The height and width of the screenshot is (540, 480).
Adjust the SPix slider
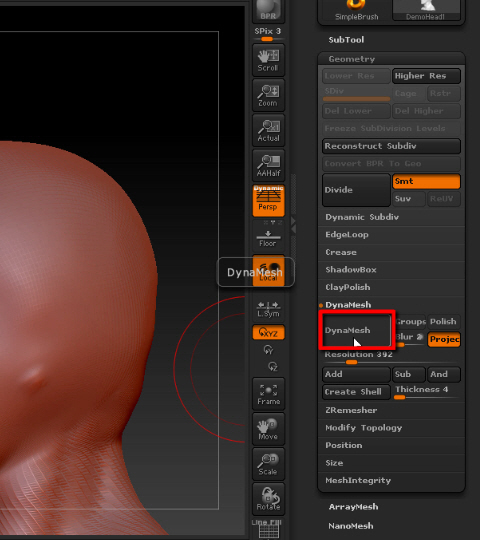click(x=268, y=35)
